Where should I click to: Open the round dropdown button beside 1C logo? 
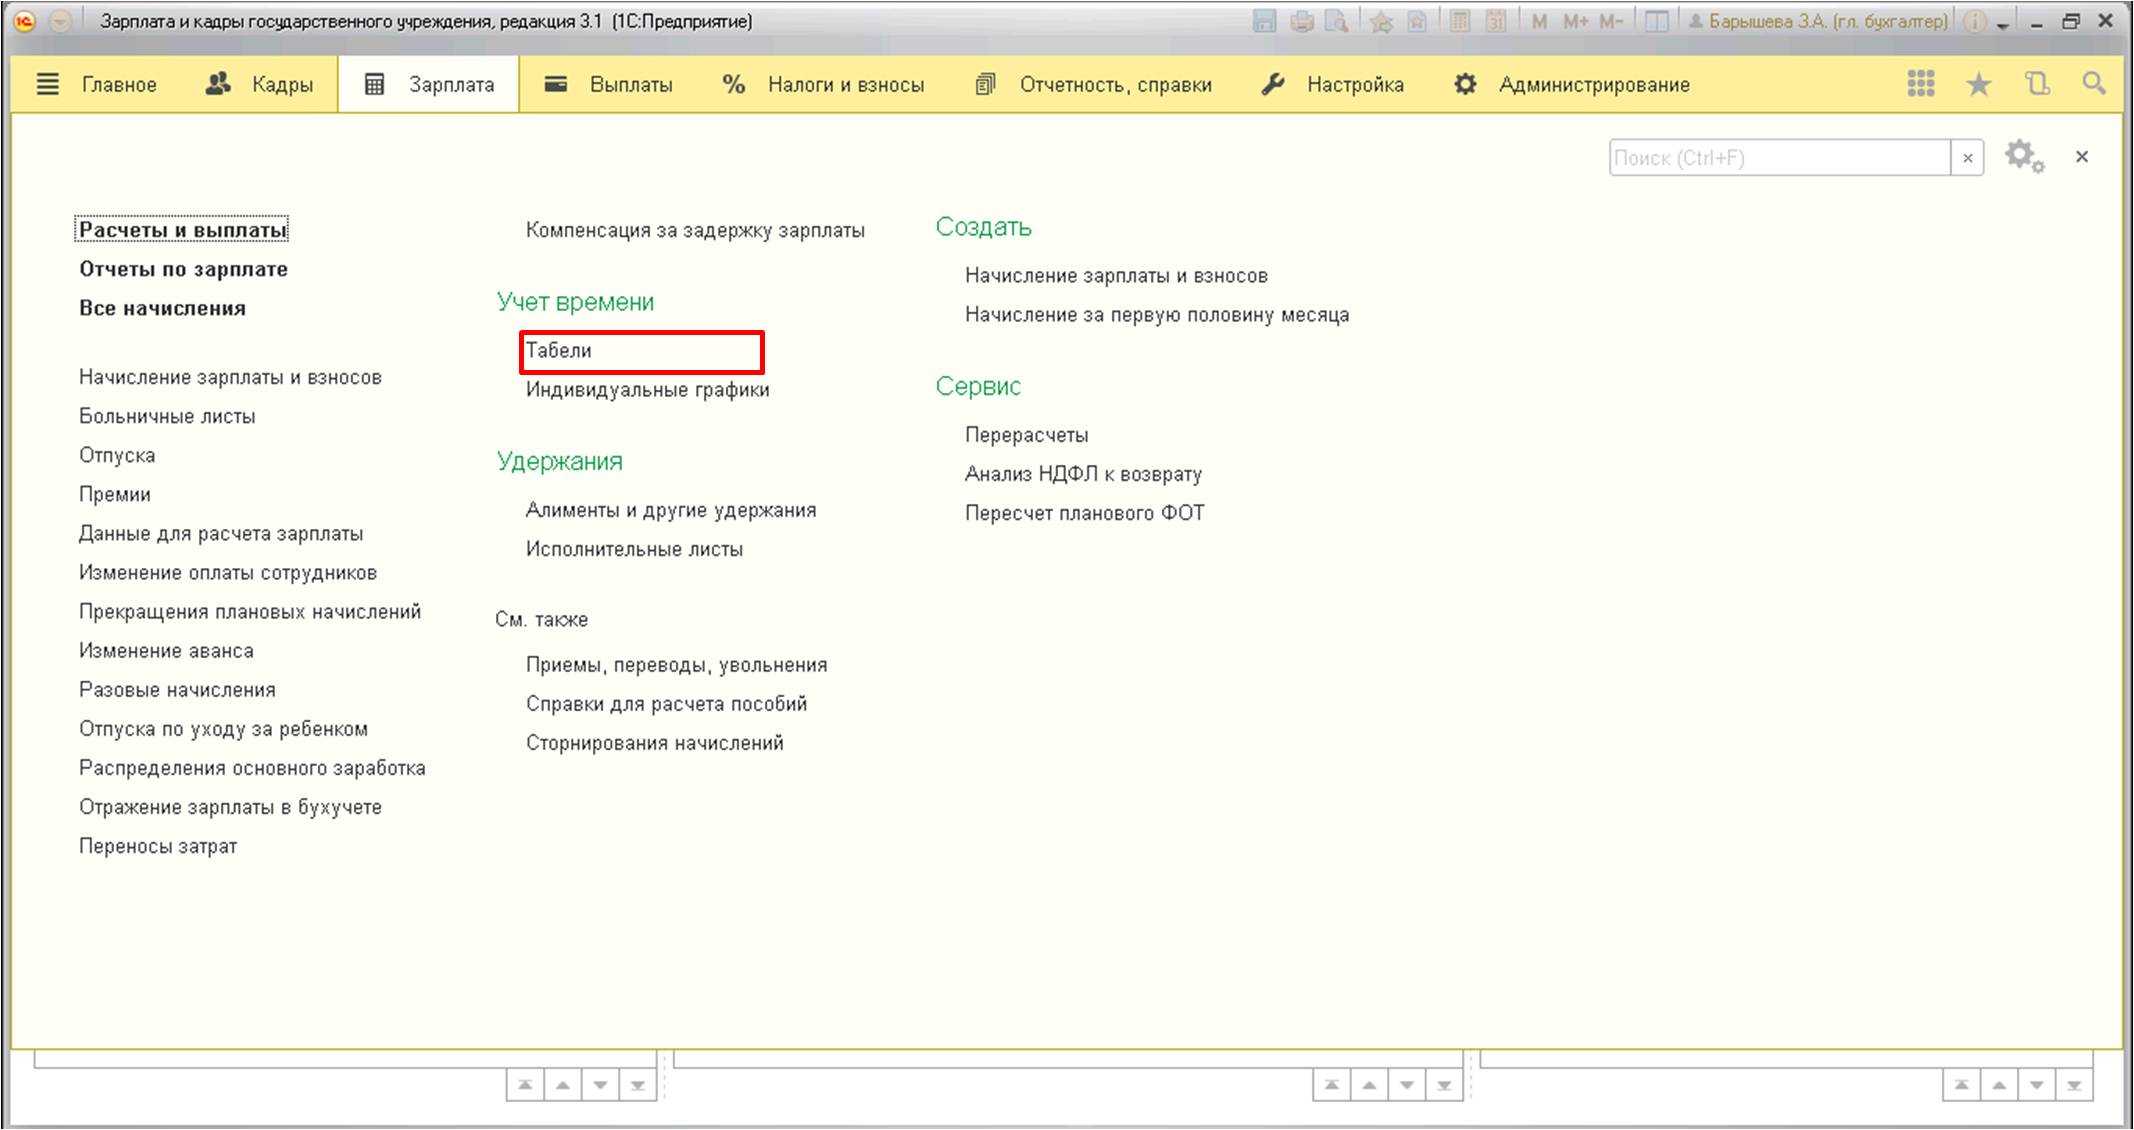coord(61,21)
